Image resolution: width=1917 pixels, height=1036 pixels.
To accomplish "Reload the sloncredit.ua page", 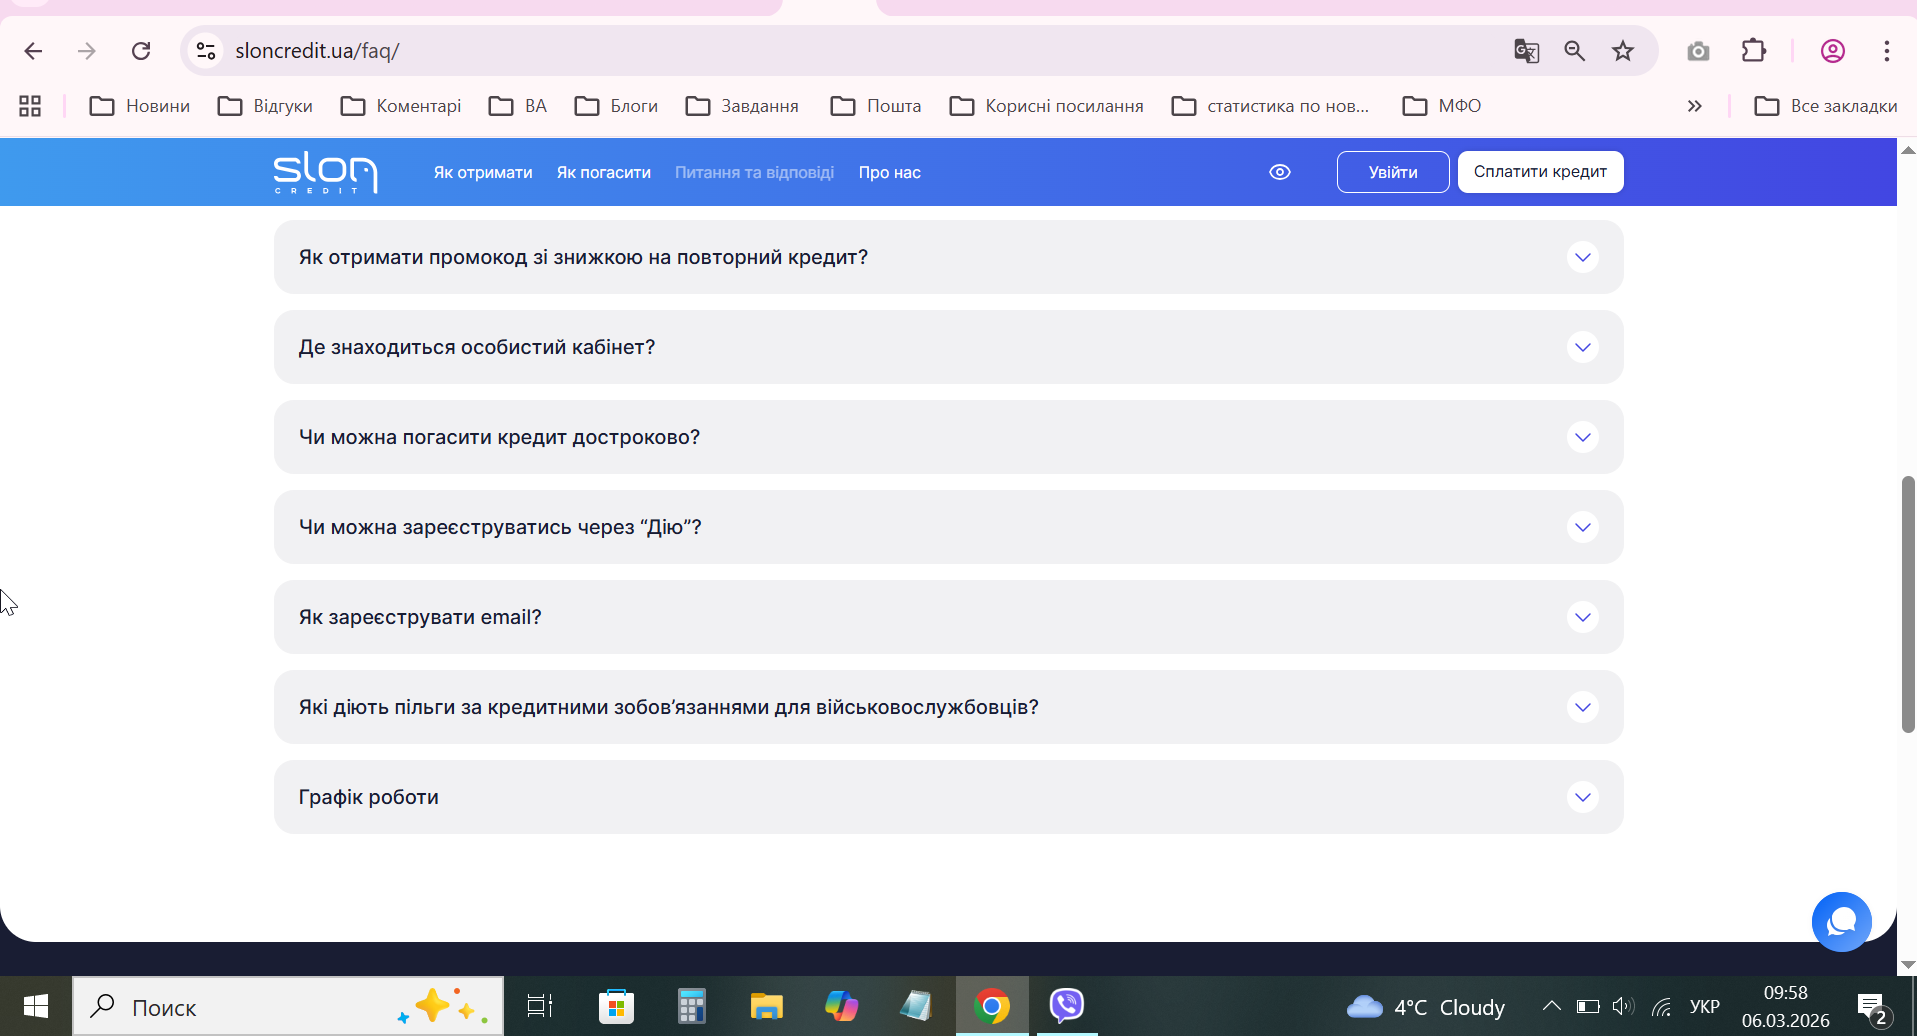I will point(141,51).
